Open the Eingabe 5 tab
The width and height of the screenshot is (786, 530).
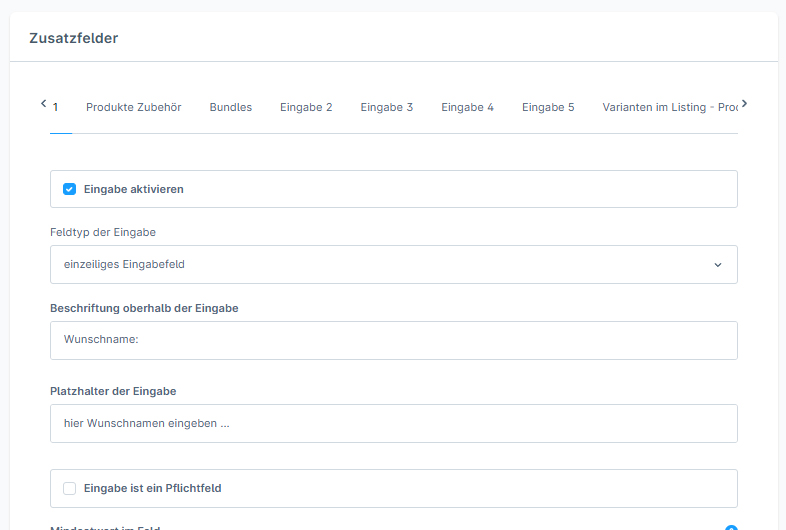coord(548,107)
